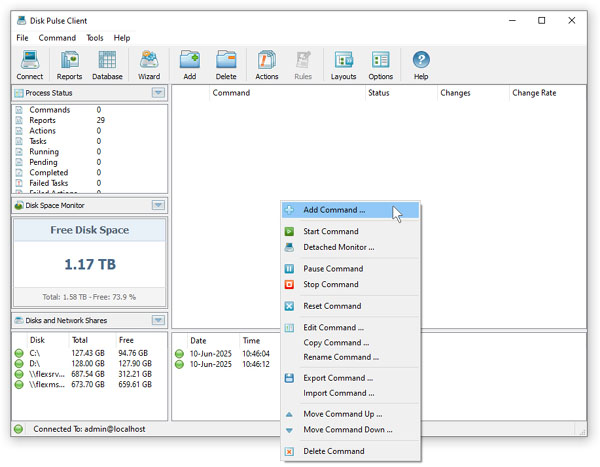Select the Reports row showing 29
Image resolution: width=600 pixels, height=467 pixels.
[x=90, y=120]
